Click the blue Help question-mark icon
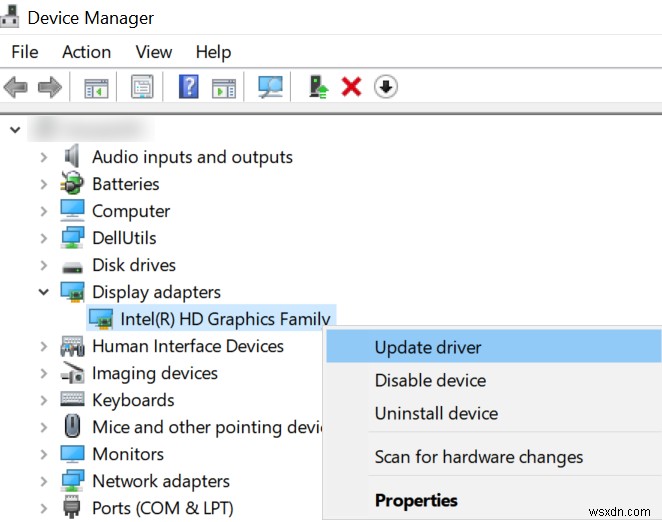Image resolution: width=662 pixels, height=522 pixels. (188, 87)
